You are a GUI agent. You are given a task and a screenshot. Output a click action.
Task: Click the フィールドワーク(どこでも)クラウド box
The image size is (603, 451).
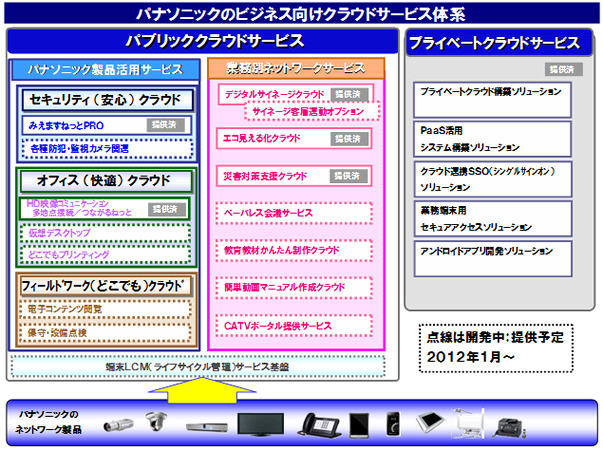[106, 286]
